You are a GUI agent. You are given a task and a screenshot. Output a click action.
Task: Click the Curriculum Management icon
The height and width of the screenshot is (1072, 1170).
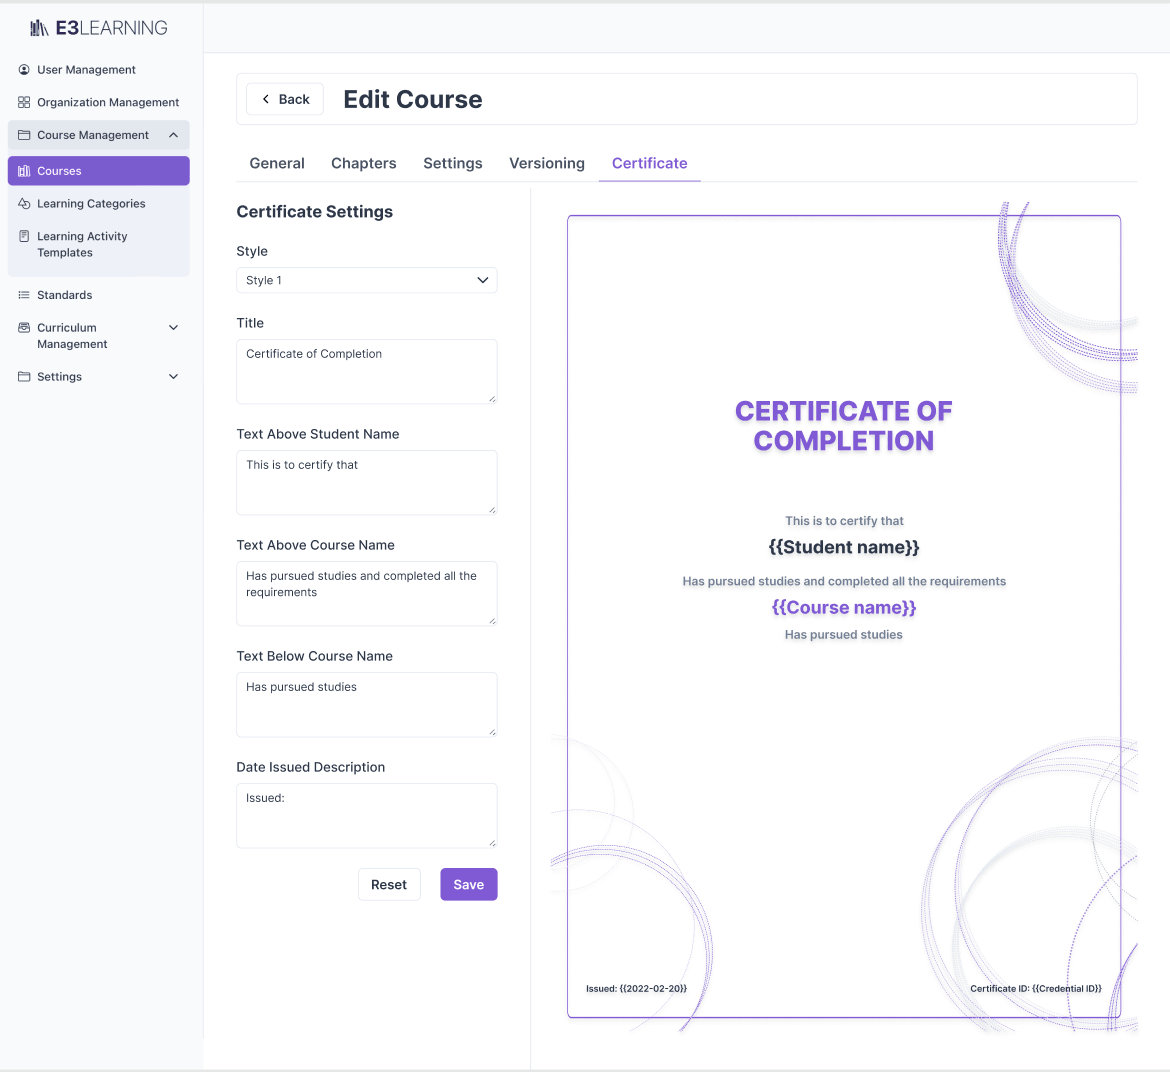coord(24,328)
